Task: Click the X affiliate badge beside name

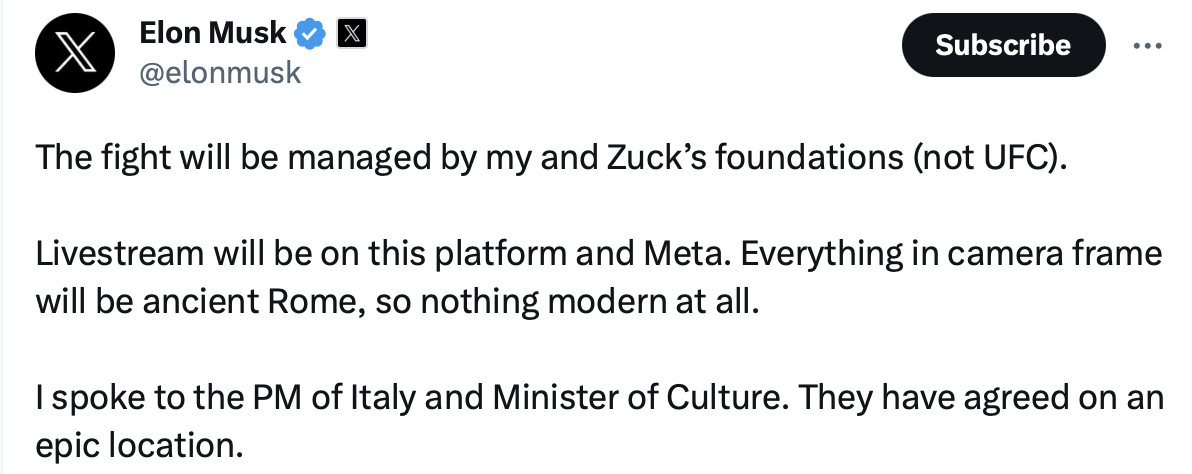Action: coord(351,35)
